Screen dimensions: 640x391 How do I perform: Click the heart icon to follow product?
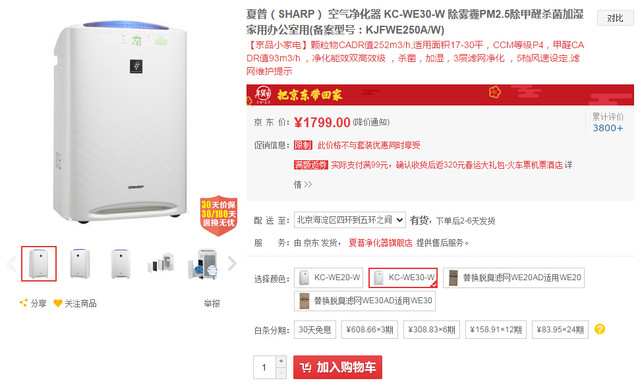[58, 303]
